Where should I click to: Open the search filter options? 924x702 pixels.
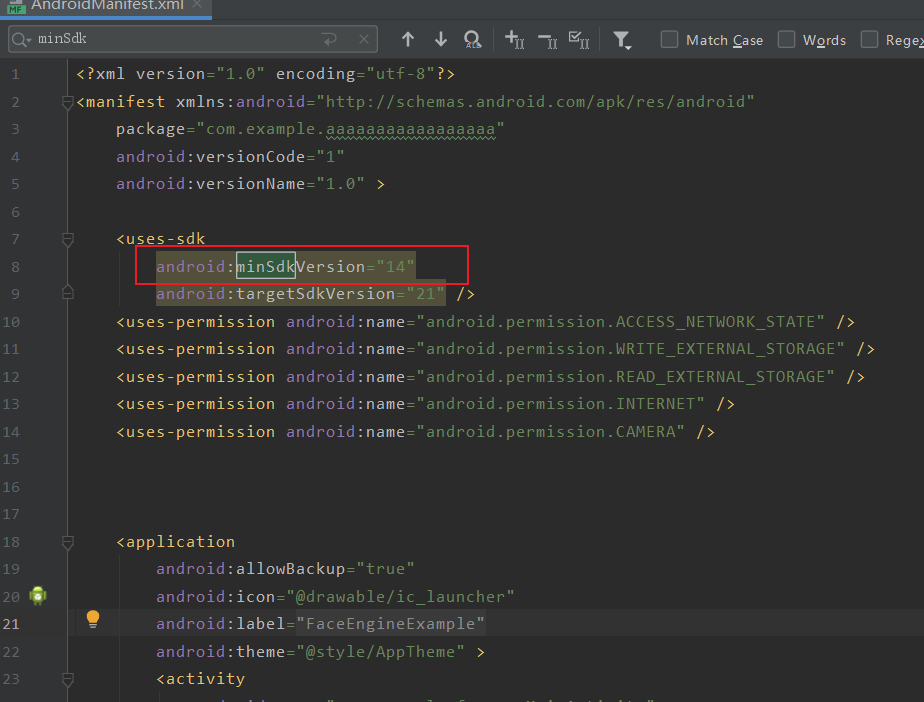[x=622, y=39]
